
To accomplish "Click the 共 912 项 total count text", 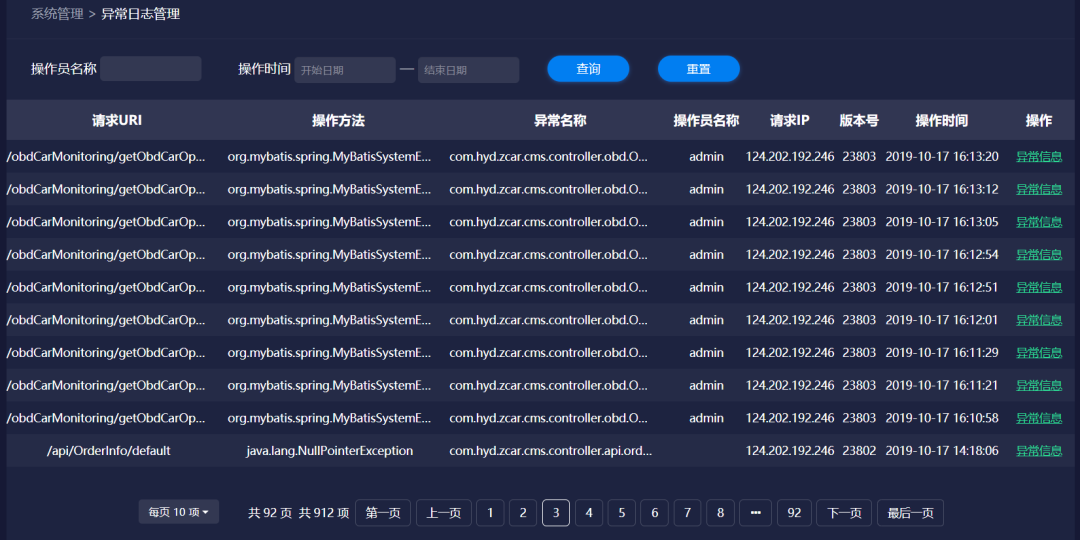I will [x=324, y=513].
